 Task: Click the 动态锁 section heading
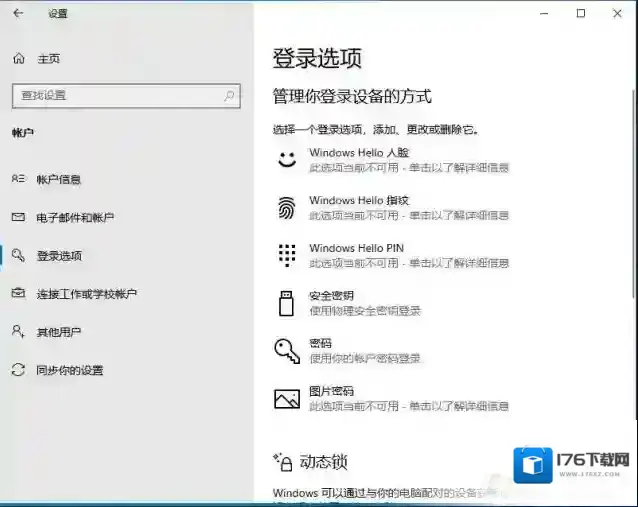click(x=323, y=462)
